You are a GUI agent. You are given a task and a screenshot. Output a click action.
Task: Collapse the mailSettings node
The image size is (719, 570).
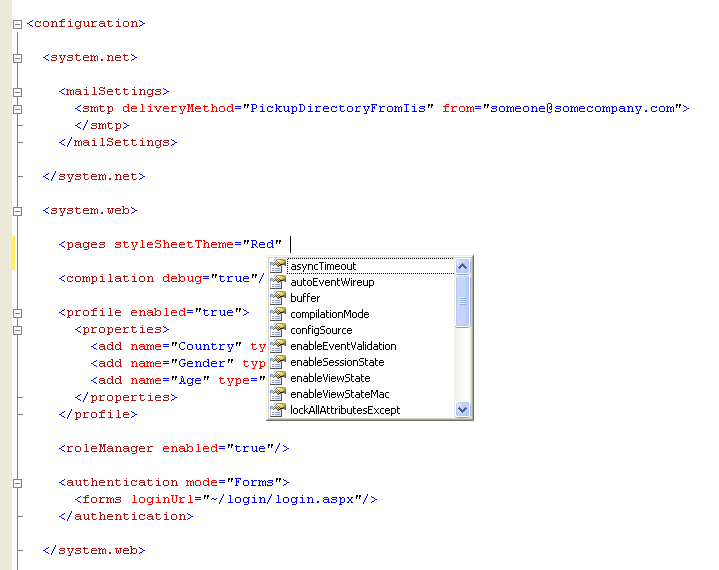click(x=17, y=92)
